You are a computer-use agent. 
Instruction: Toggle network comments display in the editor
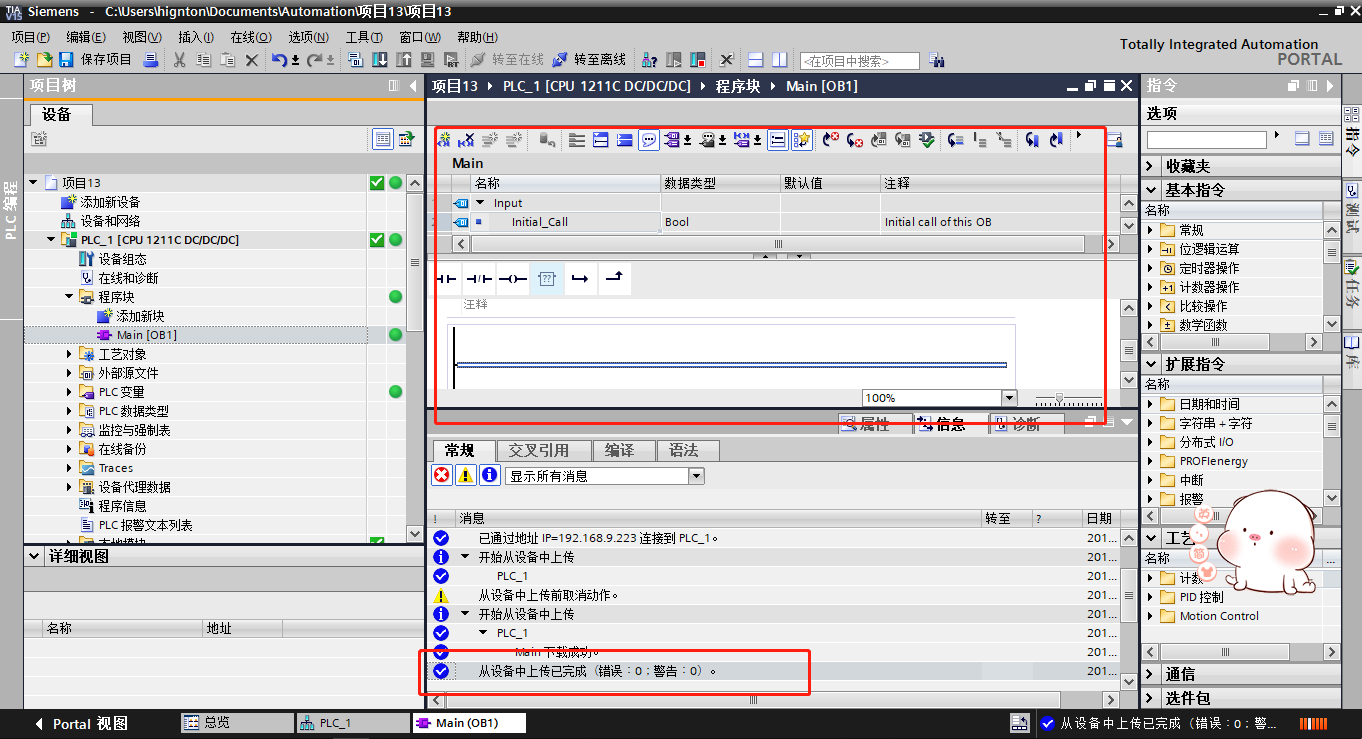(x=648, y=139)
